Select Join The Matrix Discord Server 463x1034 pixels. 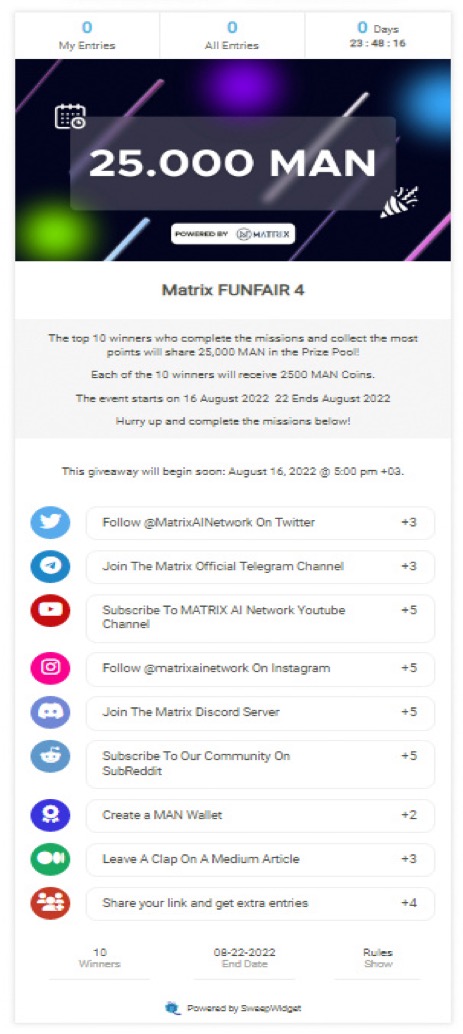click(x=261, y=712)
